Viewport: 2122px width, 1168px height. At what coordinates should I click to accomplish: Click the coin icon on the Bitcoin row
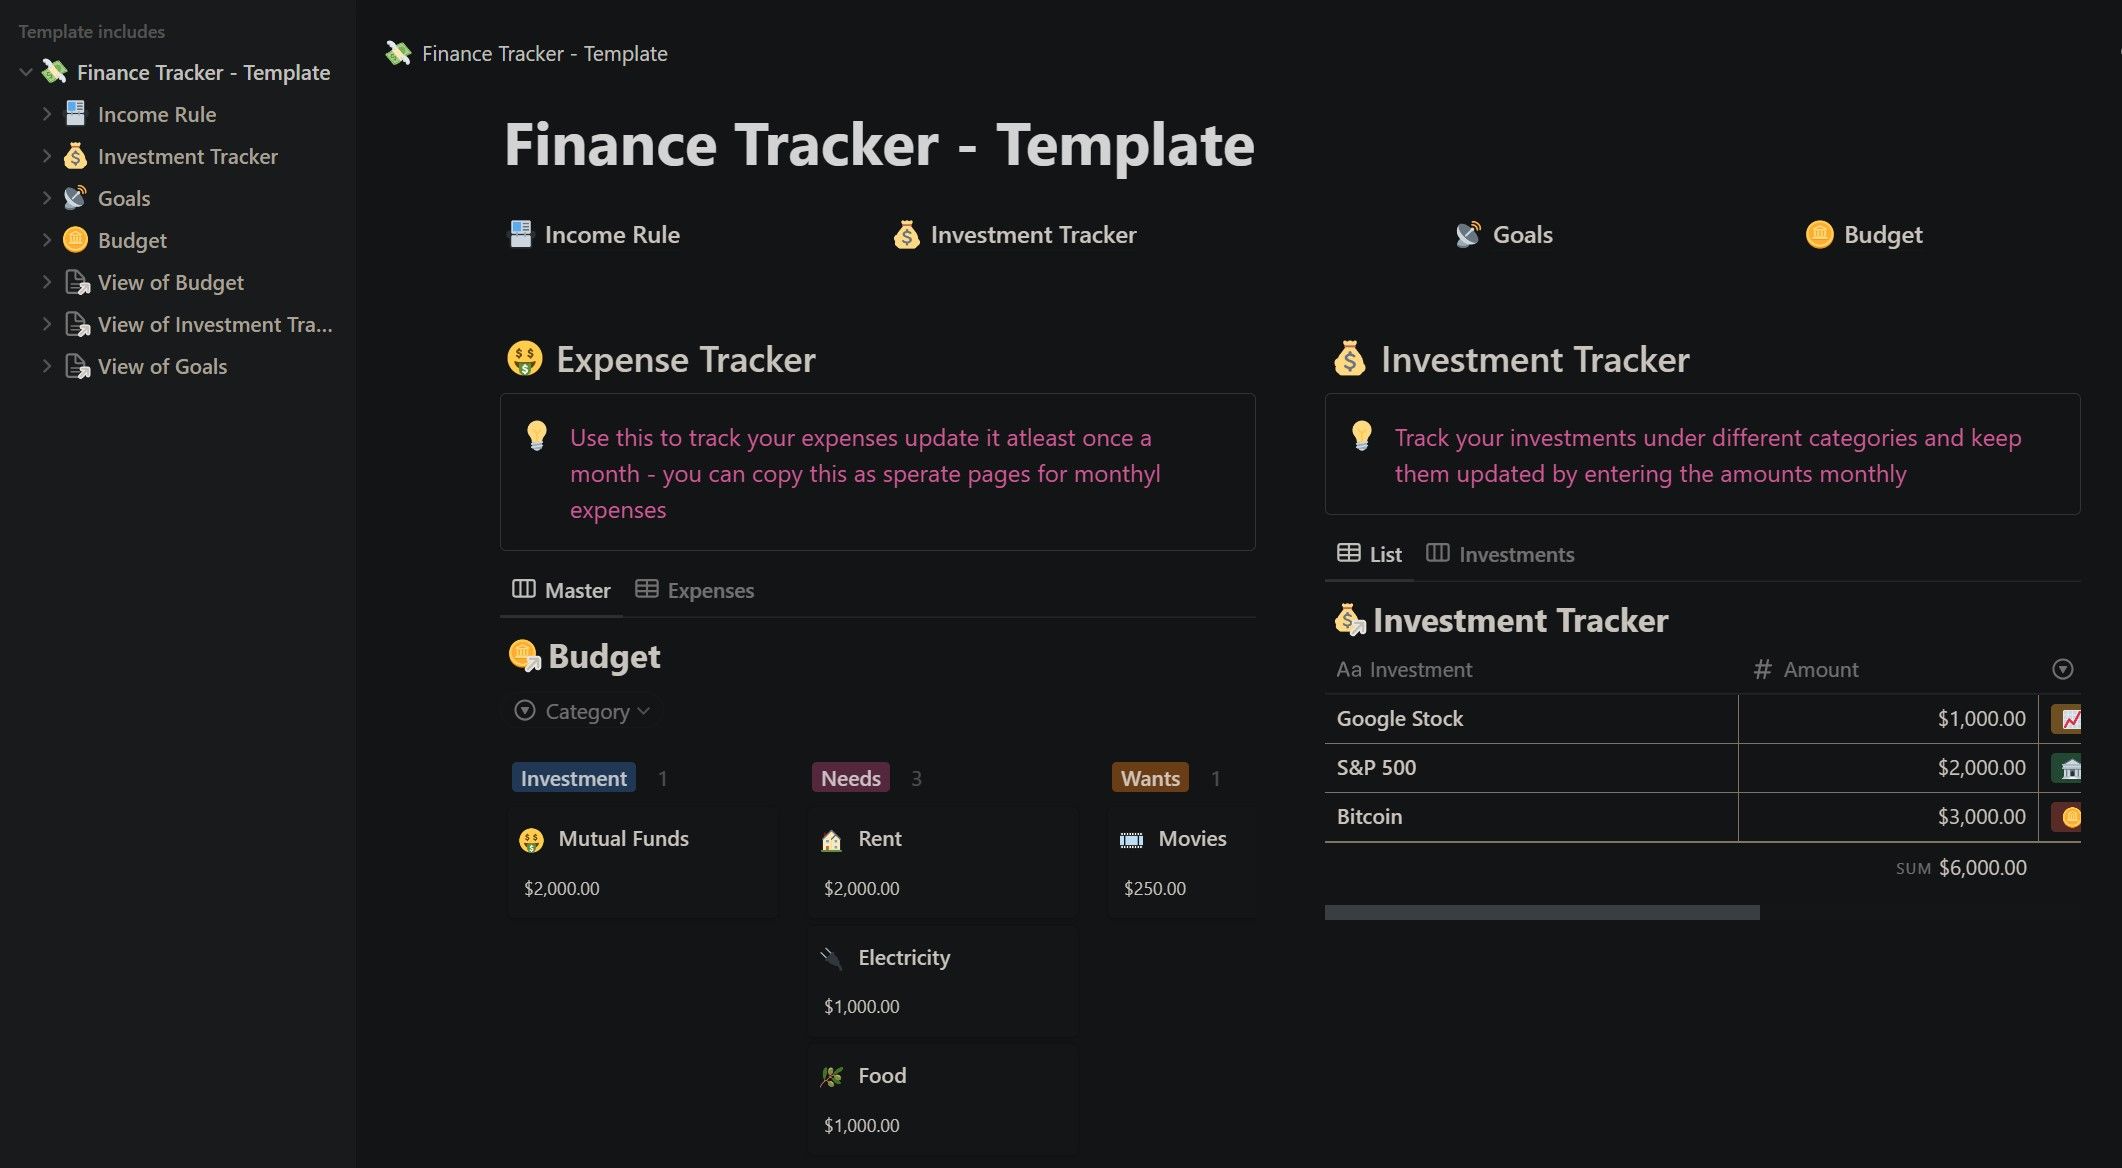(2070, 816)
